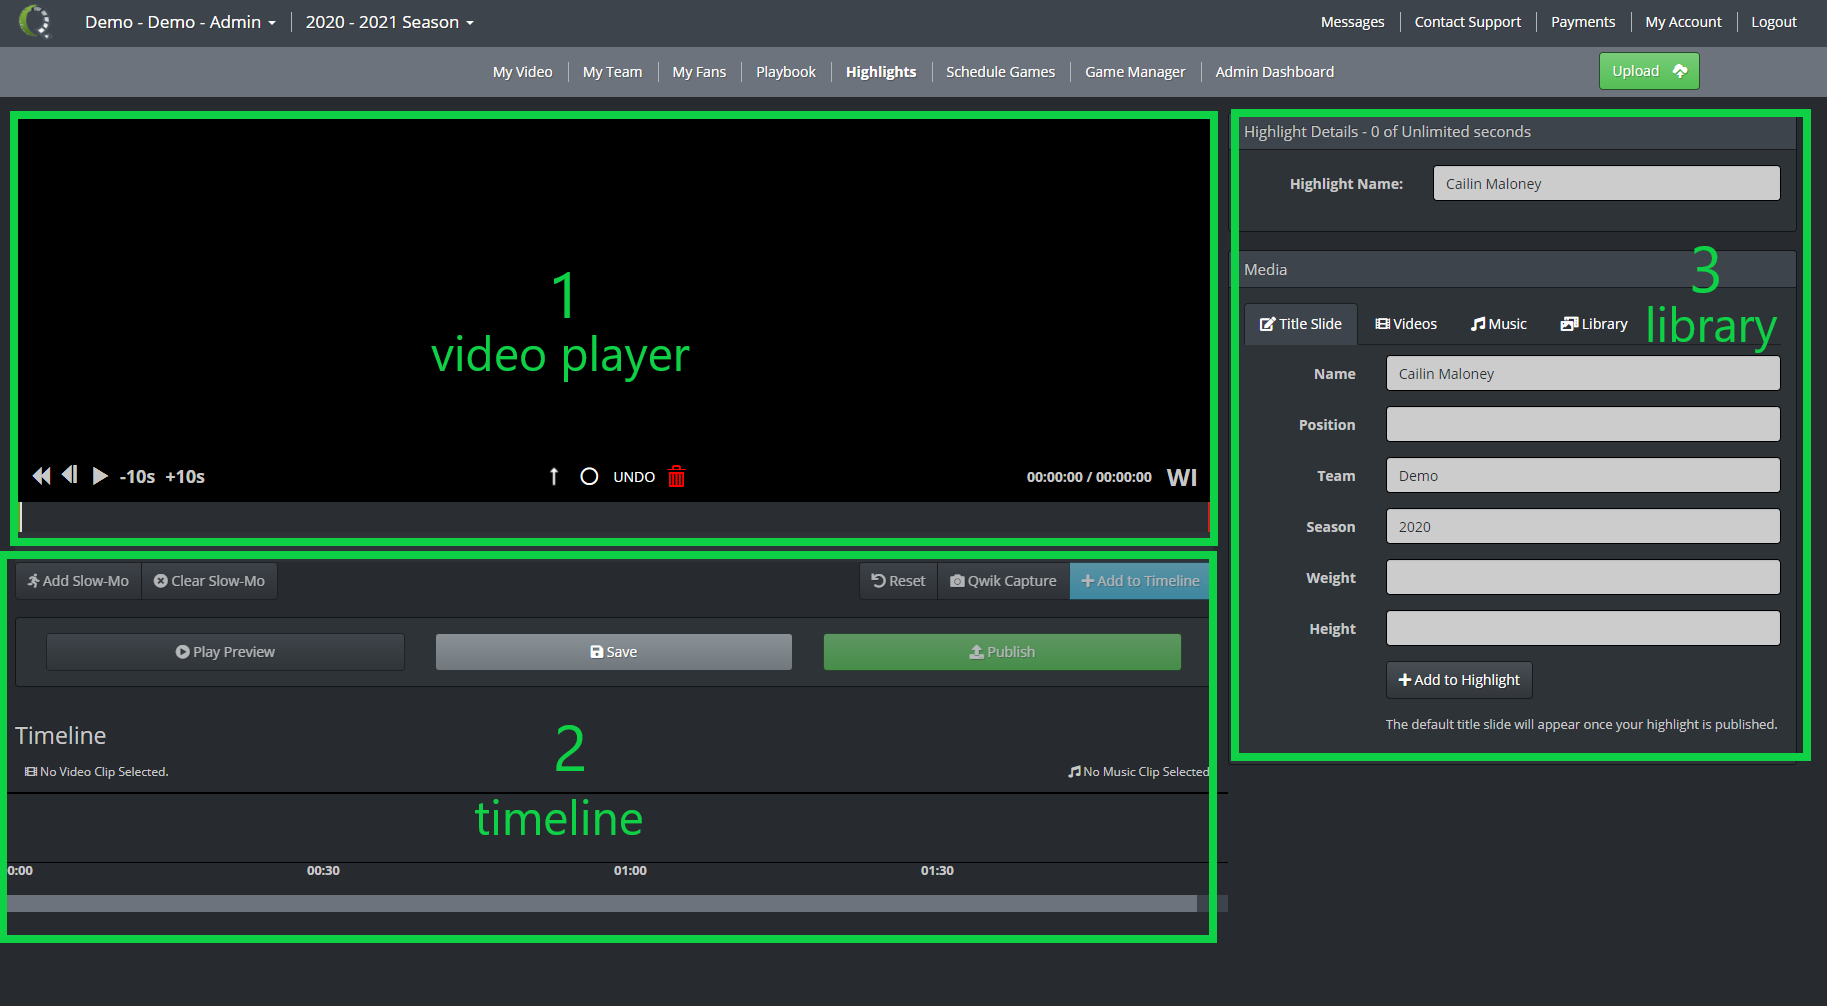Viewport: 1827px width, 1006px height.
Task: Undo the last edit in the player
Action: [633, 477]
